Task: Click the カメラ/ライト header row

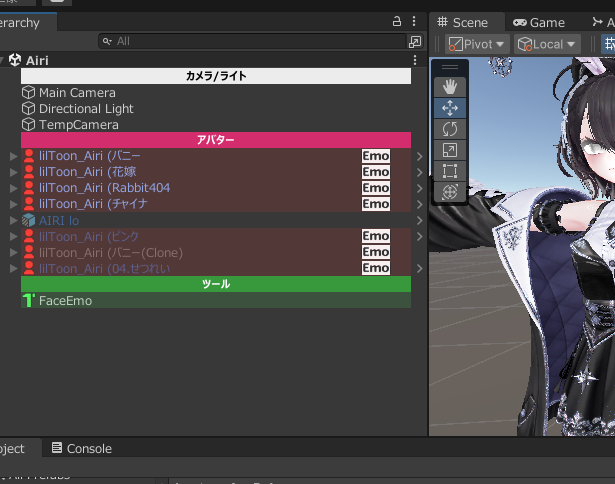Action: [216, 76]
